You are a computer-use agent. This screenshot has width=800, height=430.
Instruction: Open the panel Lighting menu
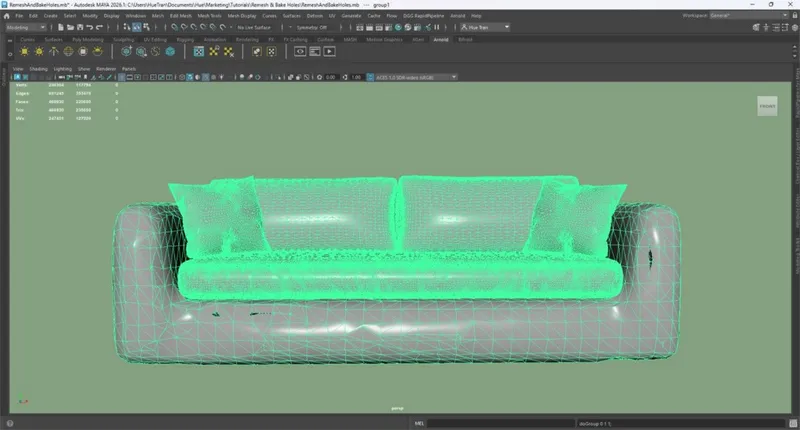[x=63, y=69]
